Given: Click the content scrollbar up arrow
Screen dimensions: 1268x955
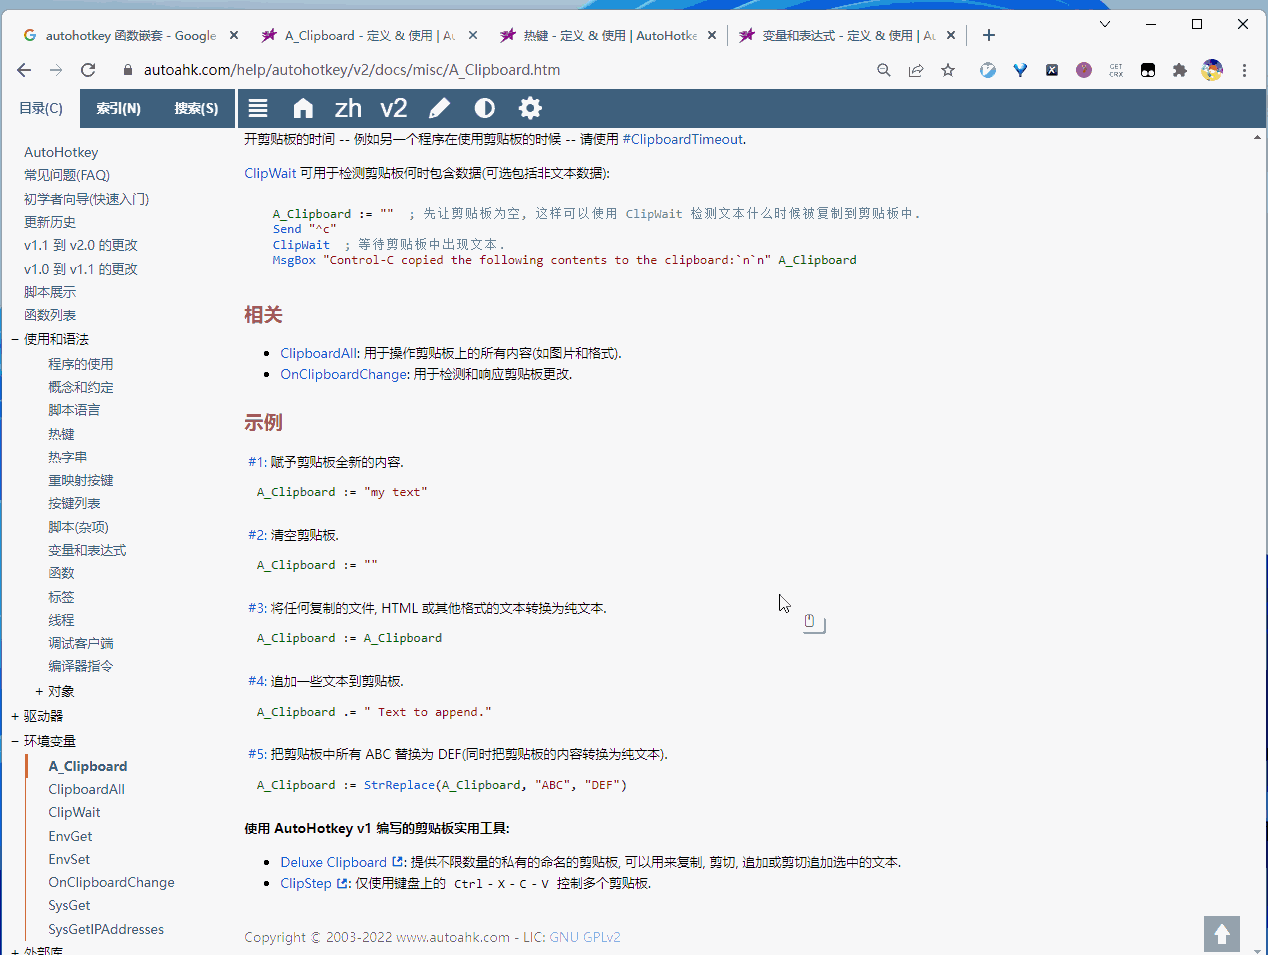Looking at the screenshot, I should (1257, 137).
